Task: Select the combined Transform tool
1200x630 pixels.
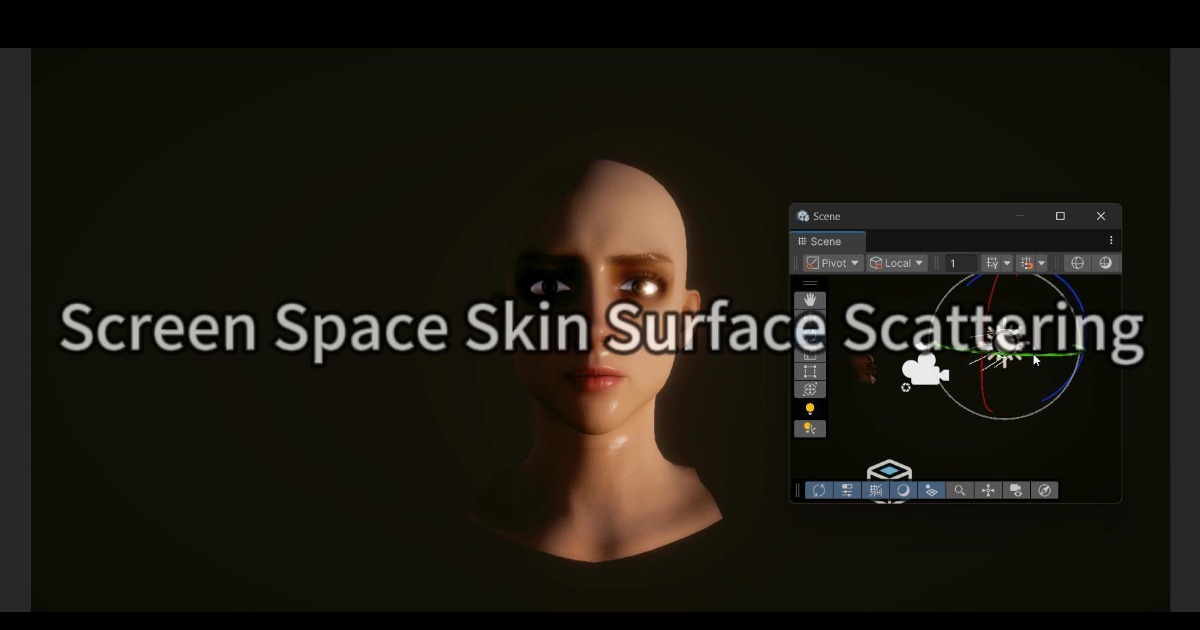Action: (x=809, y=388)
